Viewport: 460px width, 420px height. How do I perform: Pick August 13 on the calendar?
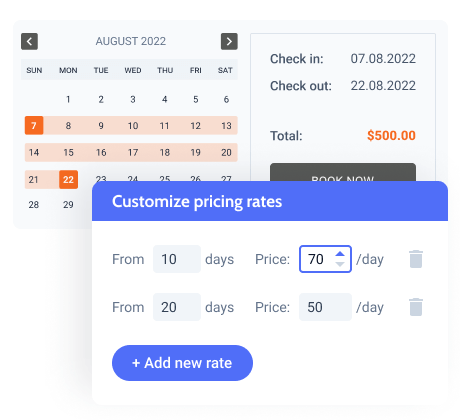pos(226,126)
